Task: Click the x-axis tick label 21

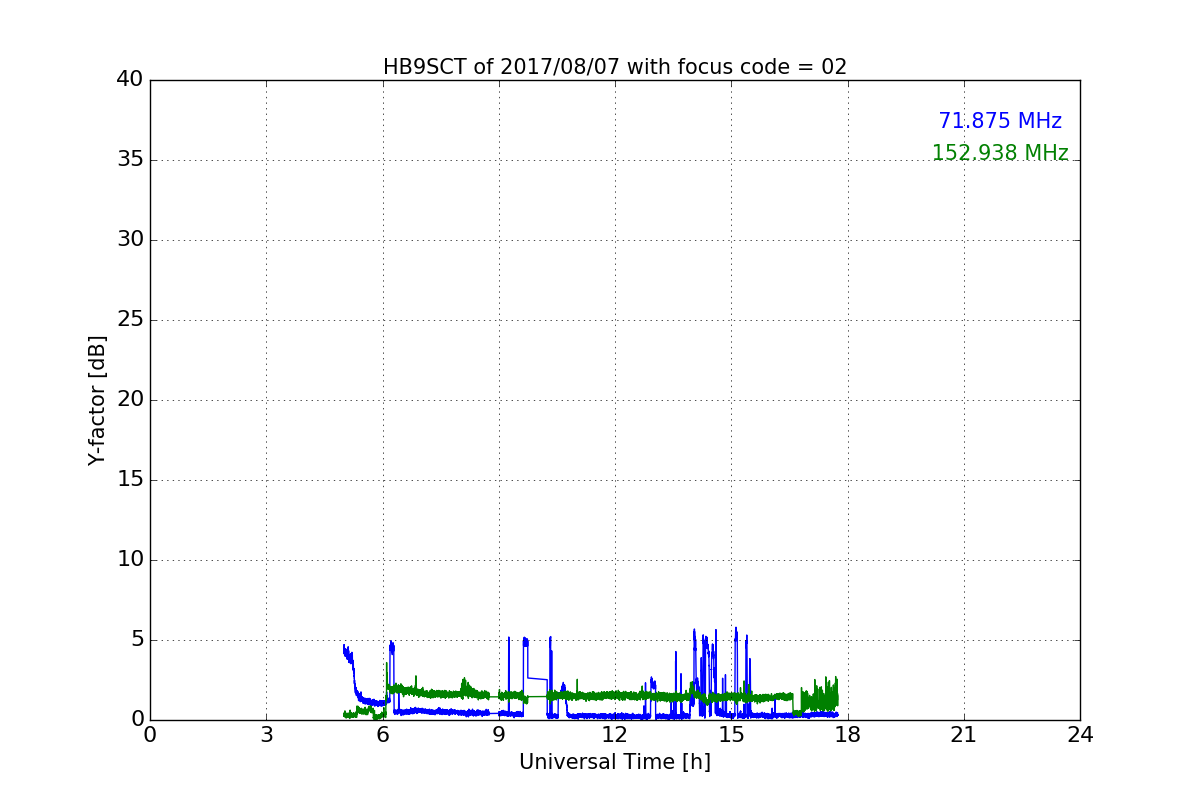Action: tap(964, 734)
